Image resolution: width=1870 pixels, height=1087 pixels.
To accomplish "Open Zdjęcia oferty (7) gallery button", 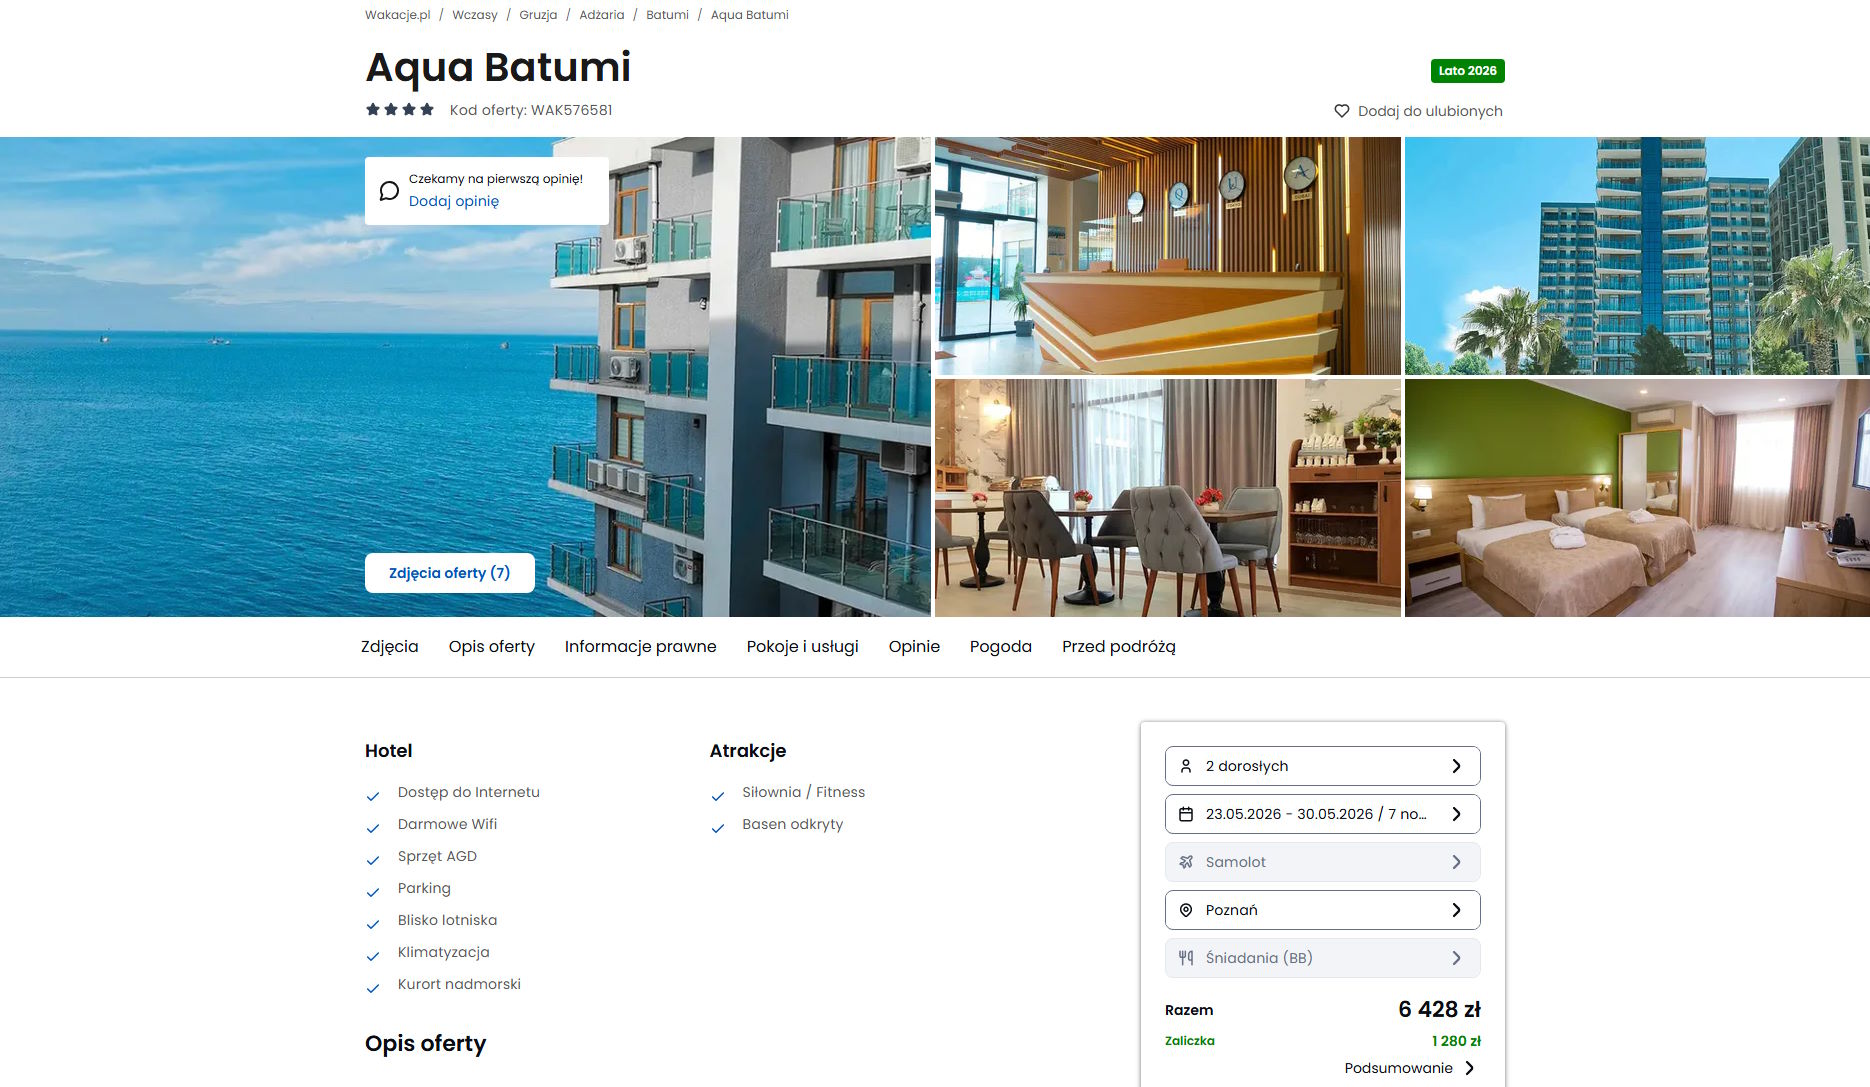I will (x=450, y=573).
